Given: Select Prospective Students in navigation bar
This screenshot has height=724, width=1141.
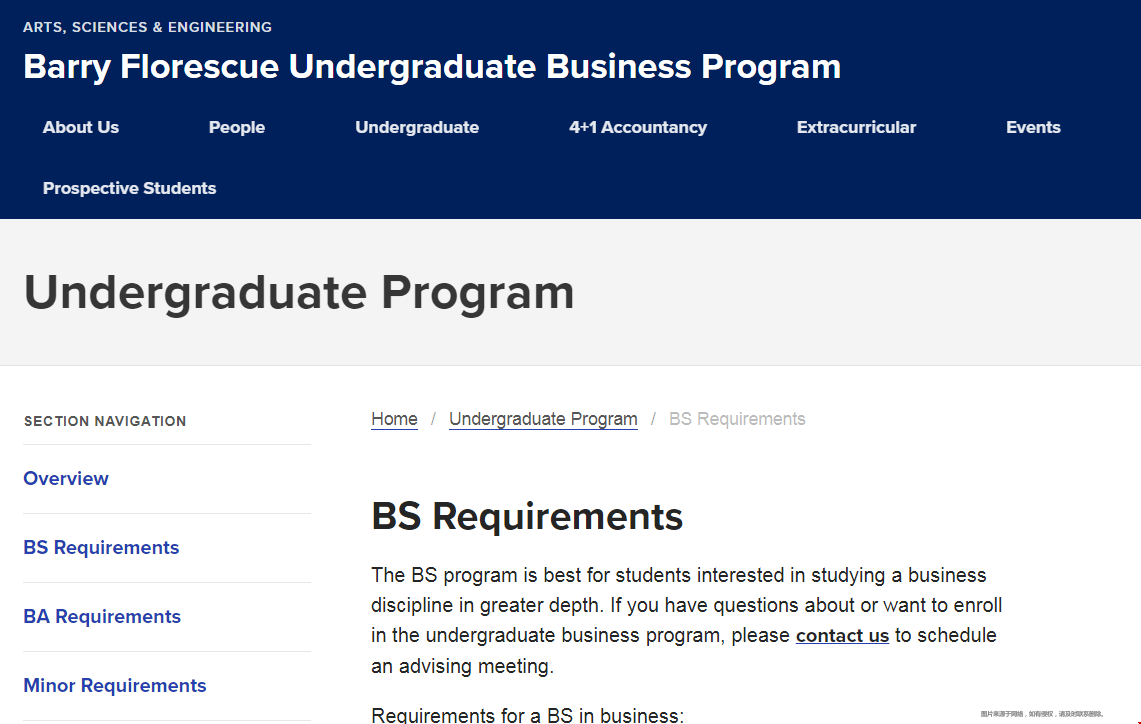Looking at the screenshot, I should [x=130, y=188].
